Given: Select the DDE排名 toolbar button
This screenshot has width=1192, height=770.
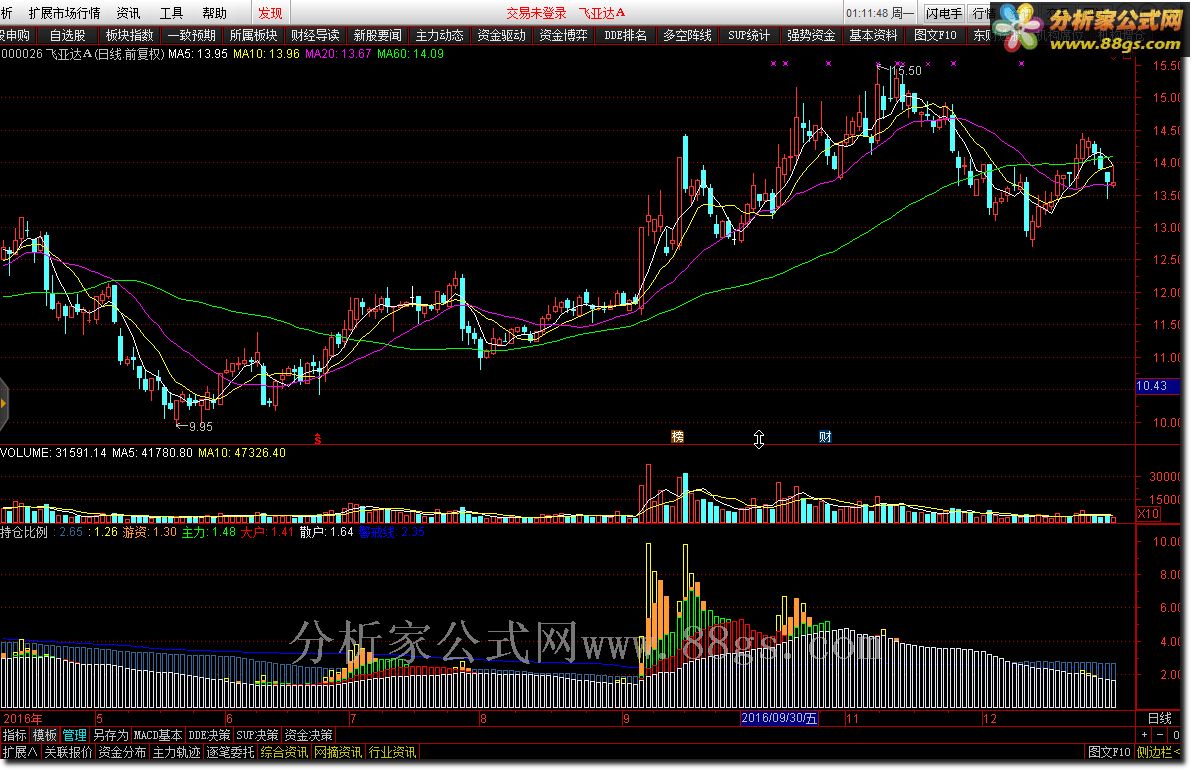Looking at the screenshot, I should [626, 35].
